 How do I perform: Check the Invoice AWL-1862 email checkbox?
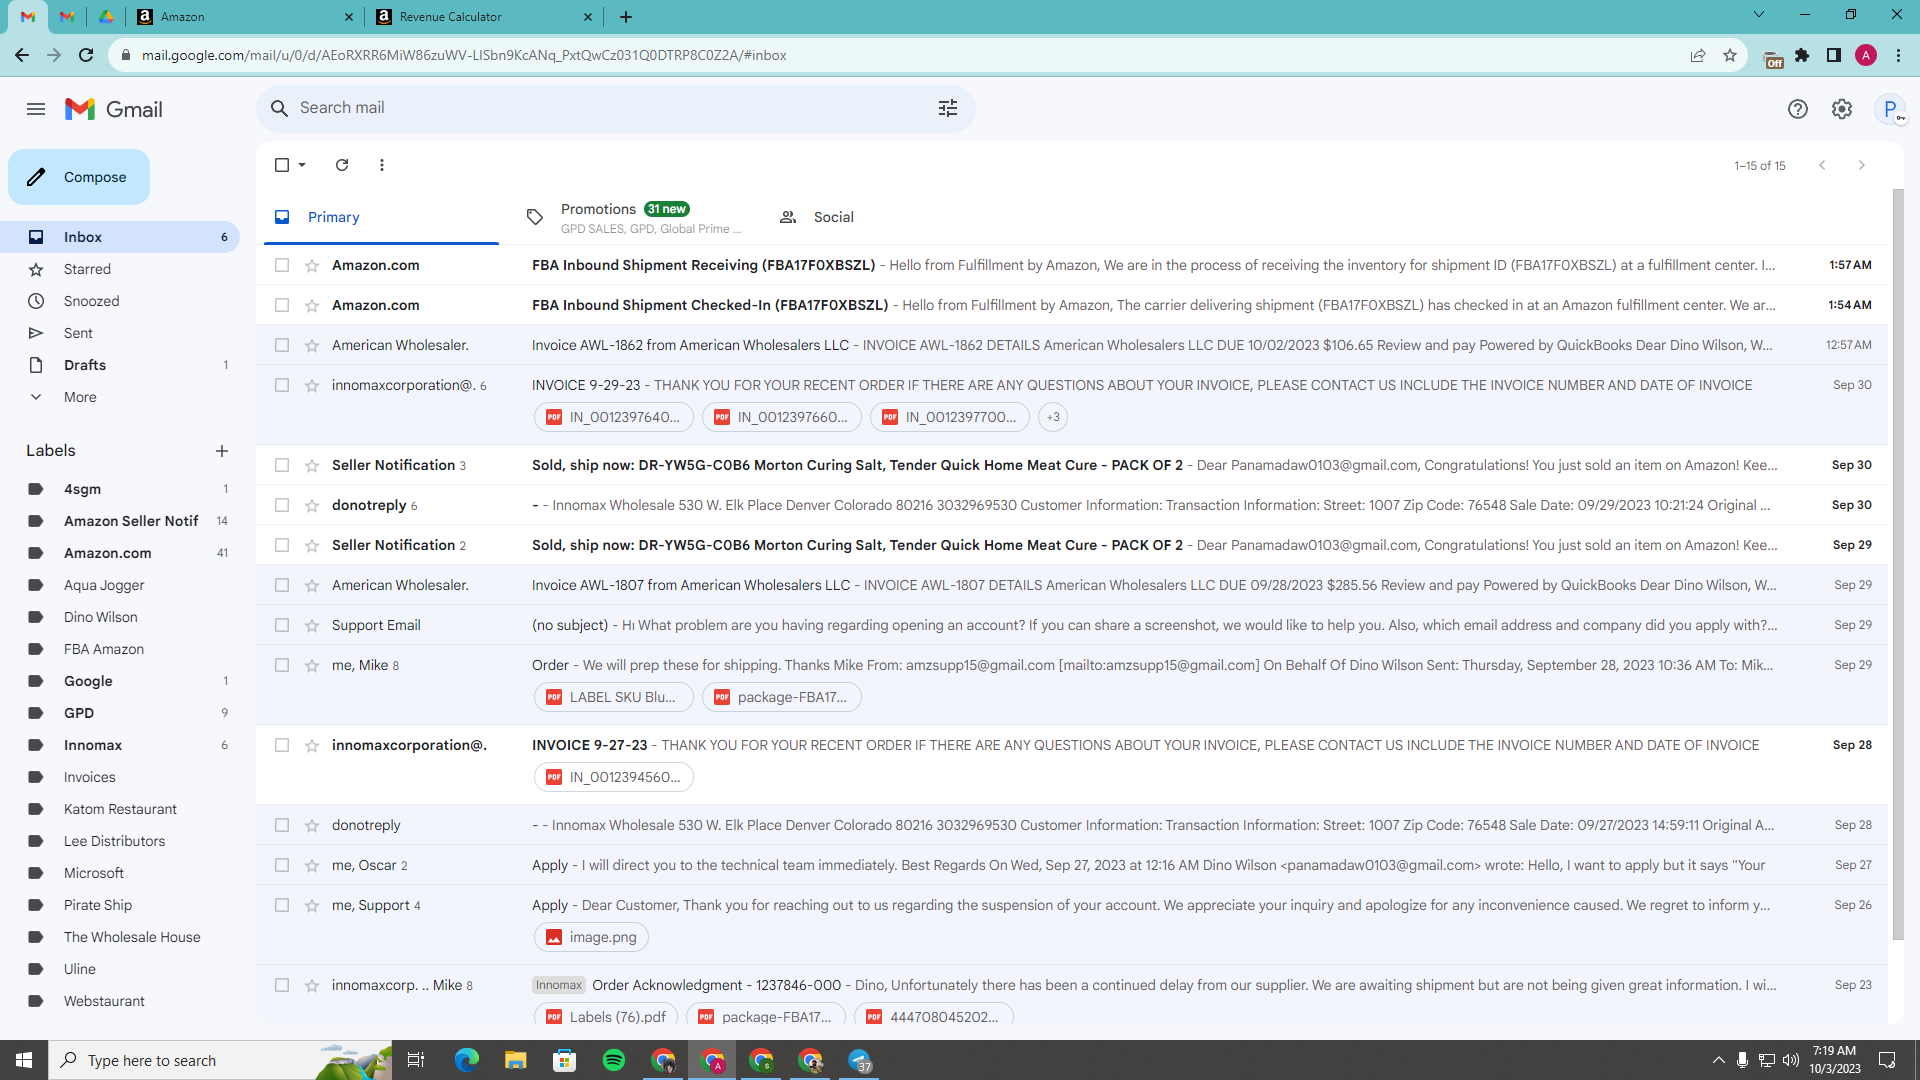coord(282,345)
